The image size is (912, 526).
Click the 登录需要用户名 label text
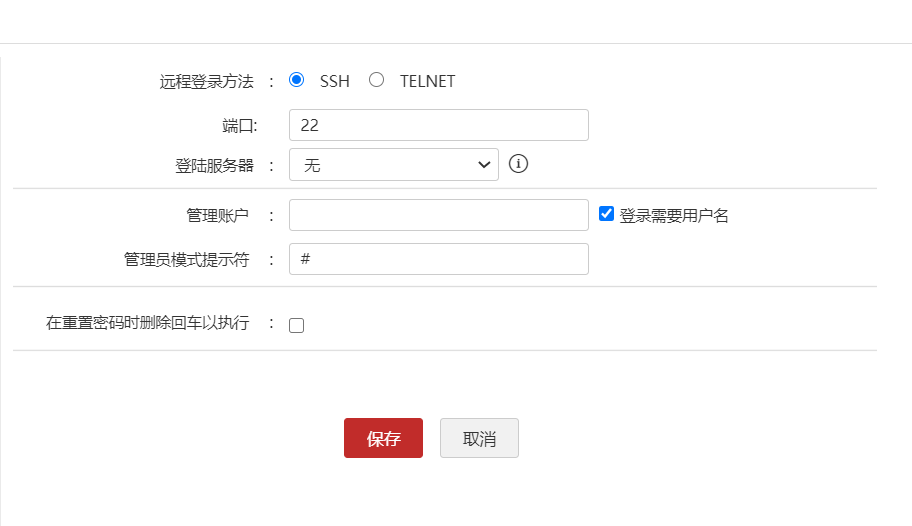click(674, 215)
